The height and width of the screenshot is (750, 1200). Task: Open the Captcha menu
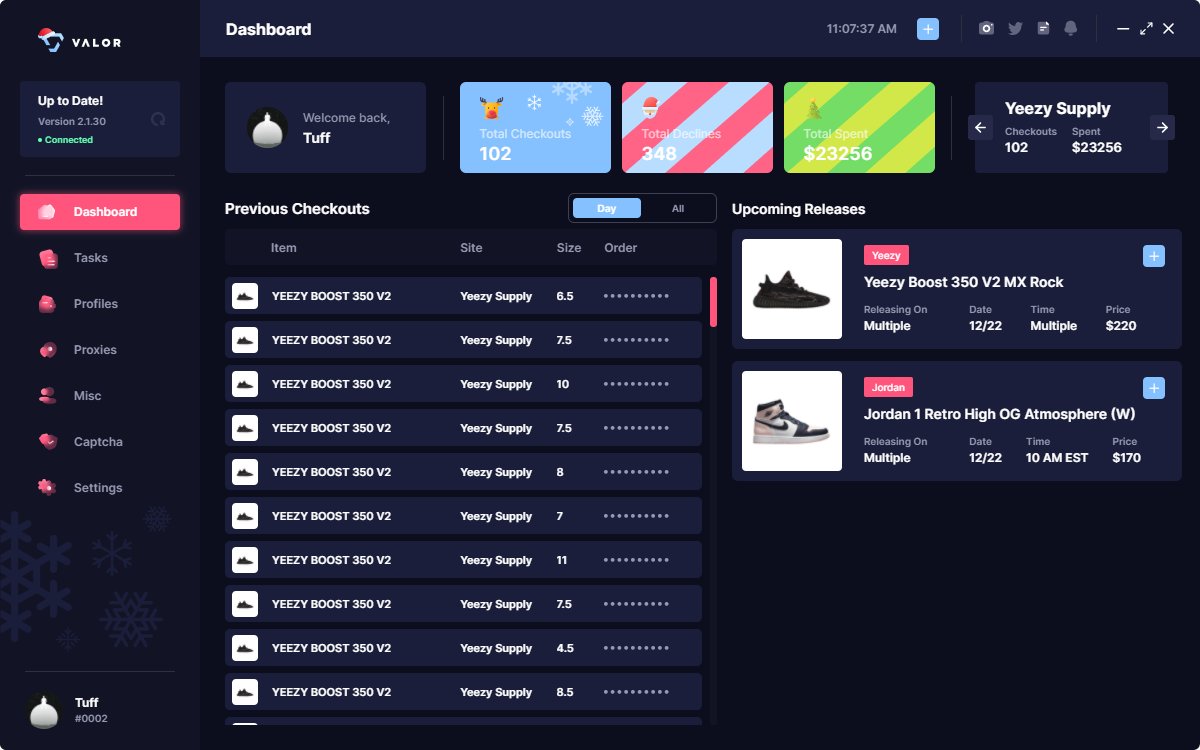tap(100, 442)
